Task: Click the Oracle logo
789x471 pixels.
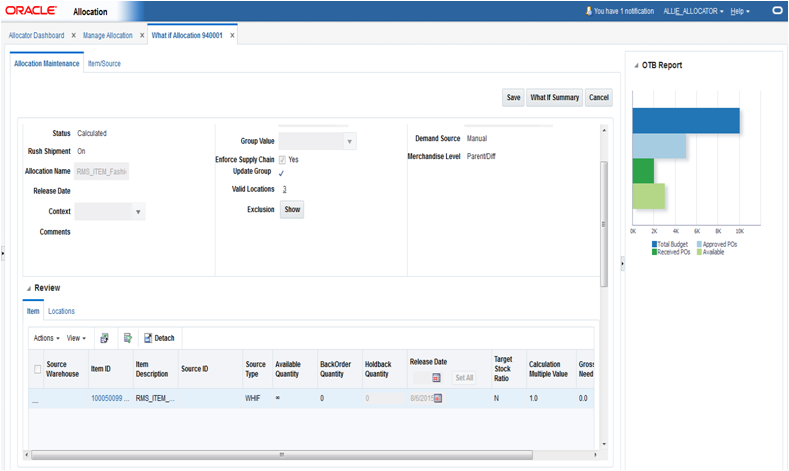Action: click(x=31, y=11)
